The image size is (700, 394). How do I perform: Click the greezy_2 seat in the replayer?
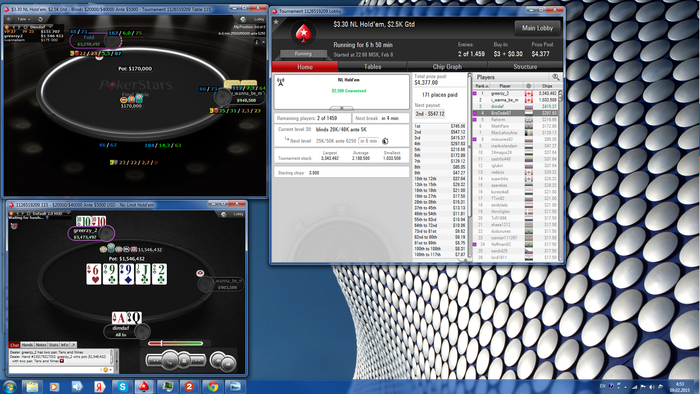(91, 233)
